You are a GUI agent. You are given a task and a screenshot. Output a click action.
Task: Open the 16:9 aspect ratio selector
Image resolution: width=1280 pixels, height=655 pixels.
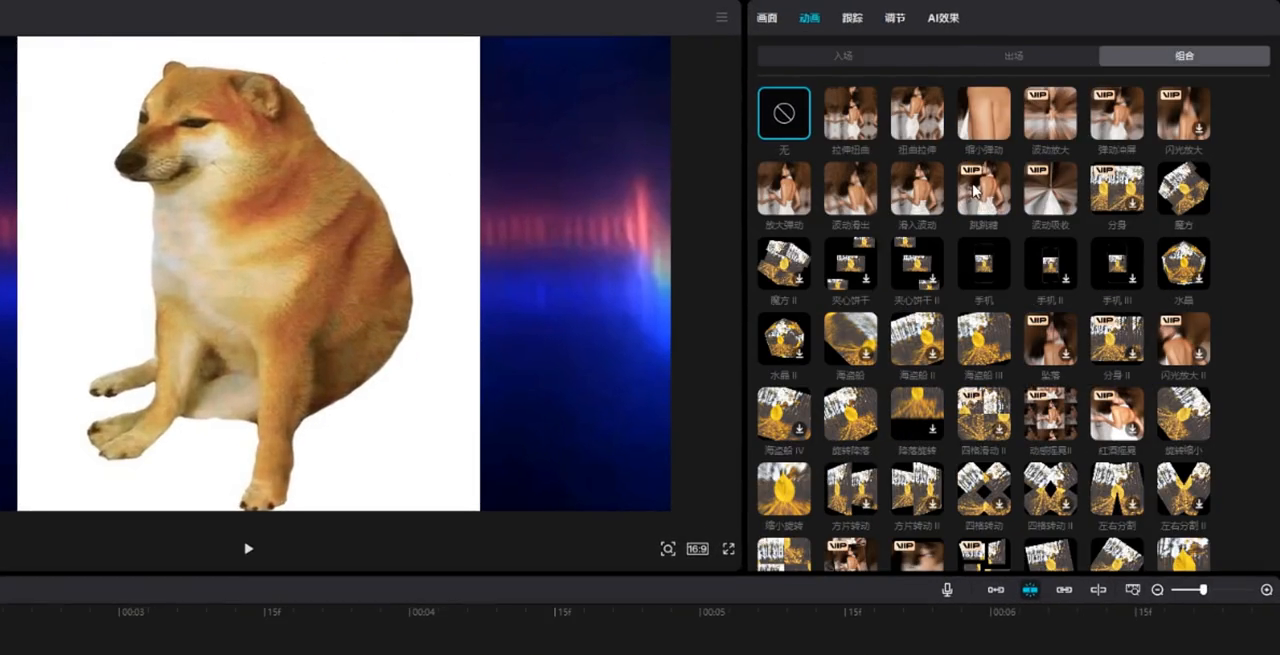(697, 549)
